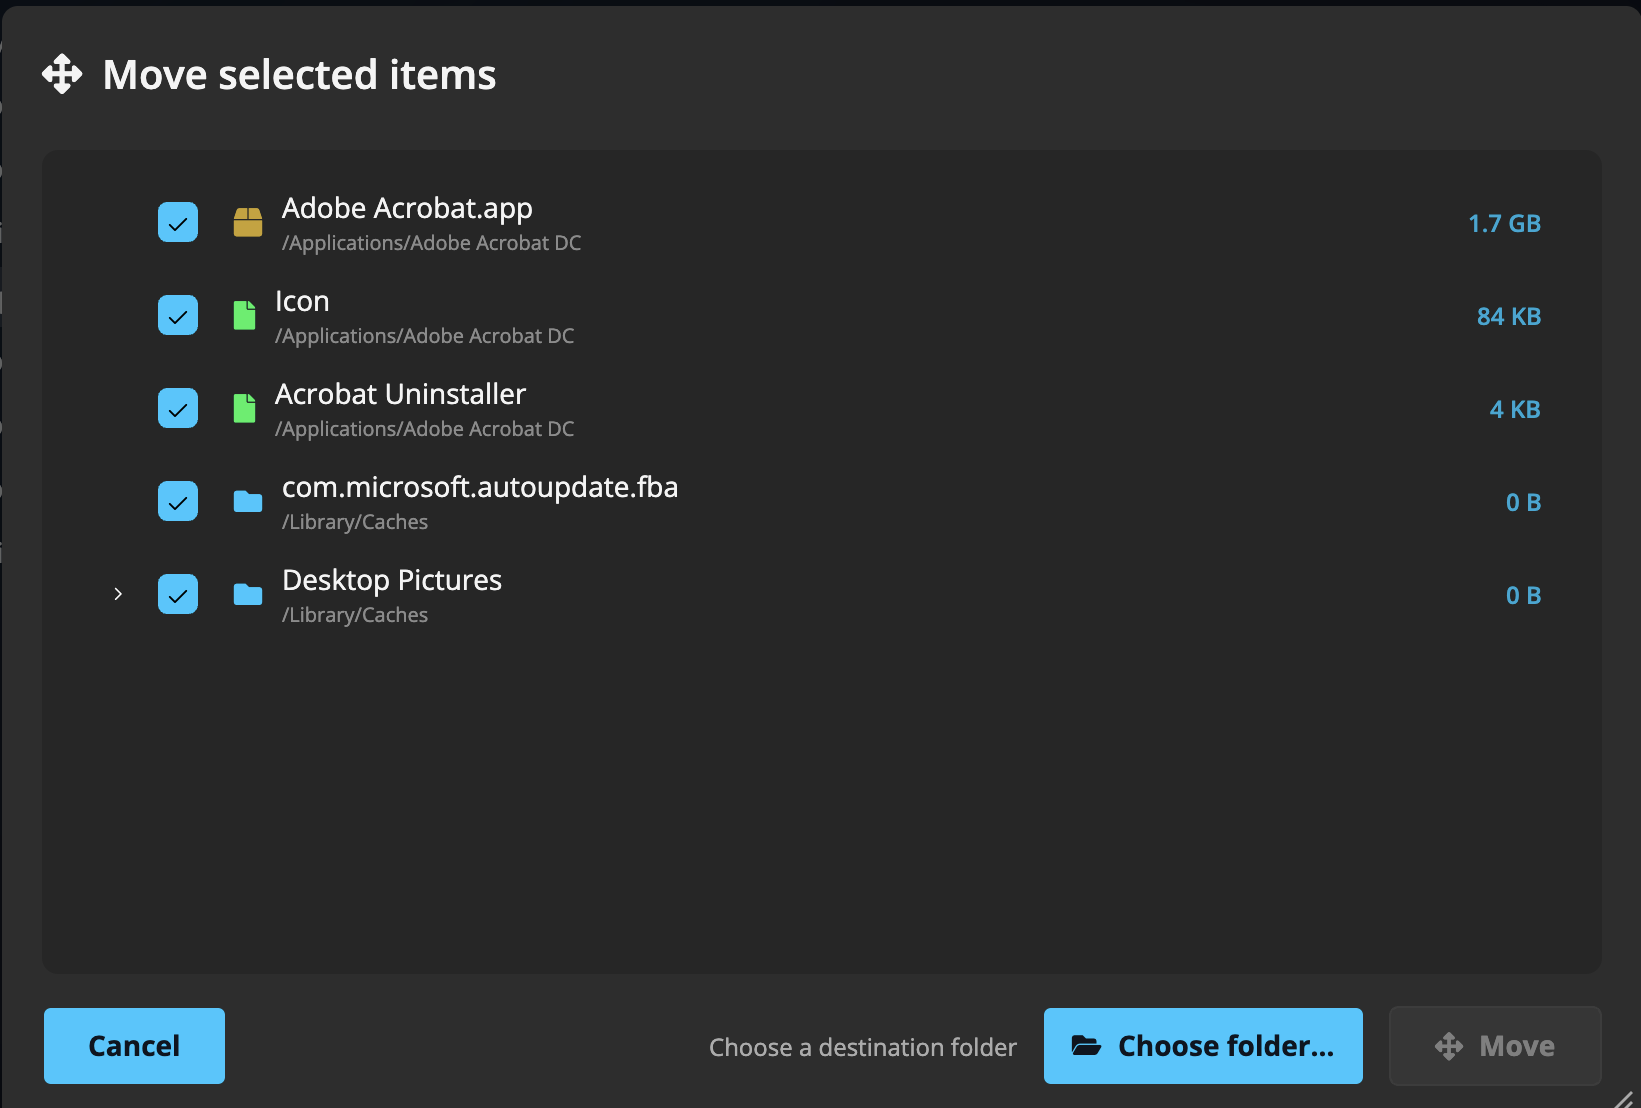Click the 4 KB size value

pyautogui.click(x=1515, y=409)
